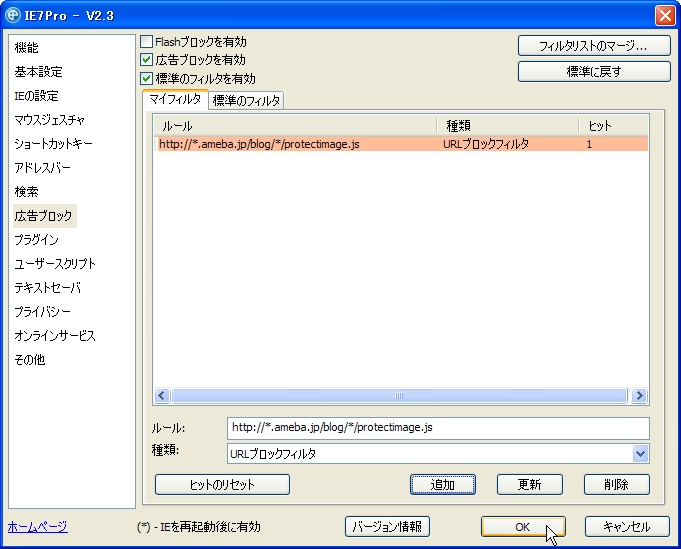Open プラグイン settings page
Viewport: 681px width, 549px height.
pyautogui.click(x=36, y=240)
